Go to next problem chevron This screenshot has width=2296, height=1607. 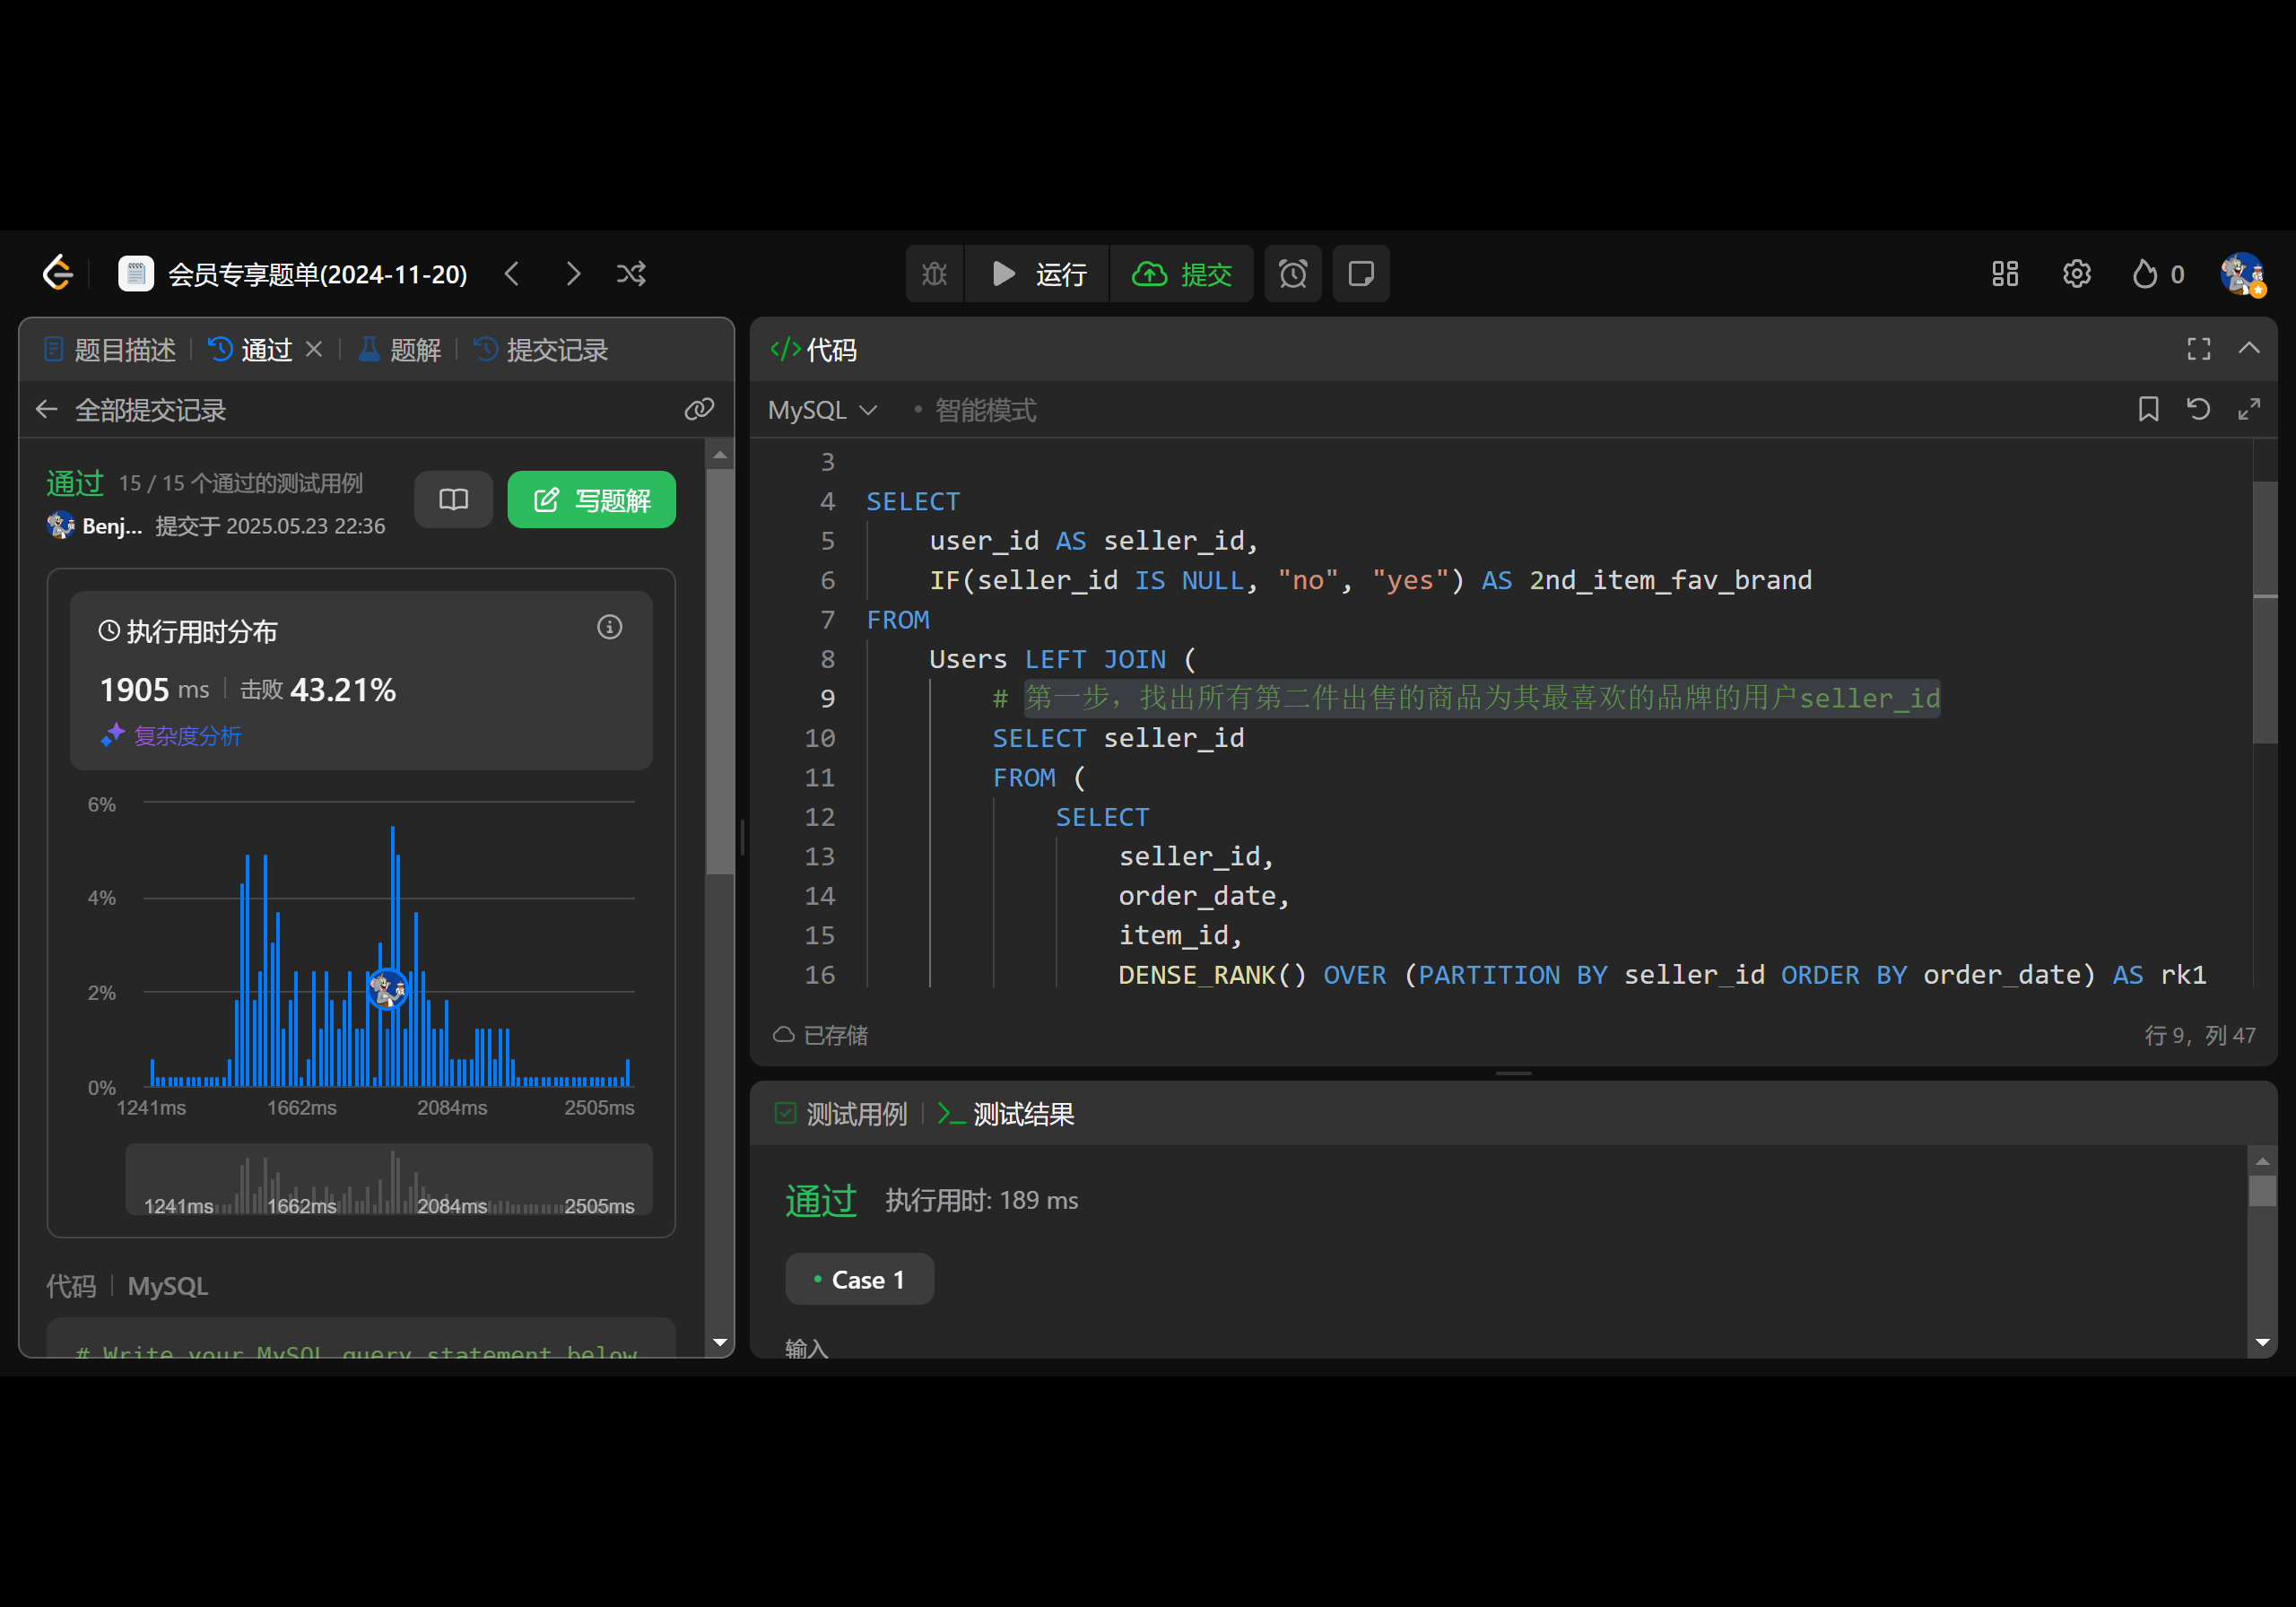573,274
